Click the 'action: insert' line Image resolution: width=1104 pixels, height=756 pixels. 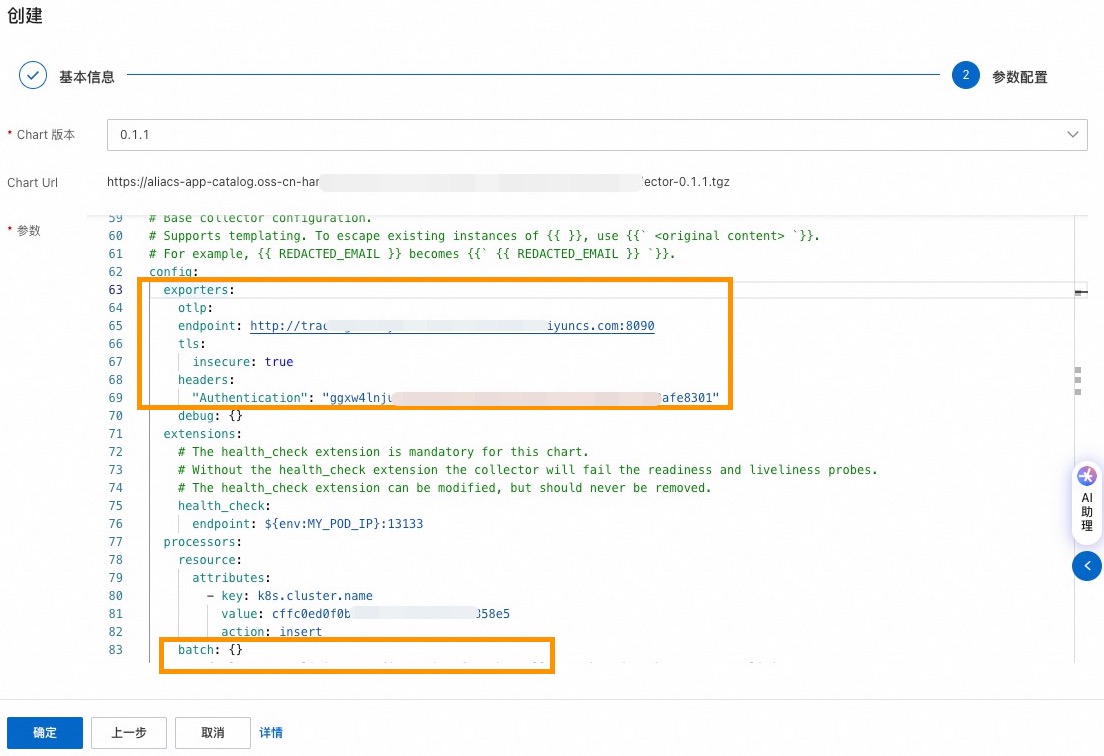point(272,632)
